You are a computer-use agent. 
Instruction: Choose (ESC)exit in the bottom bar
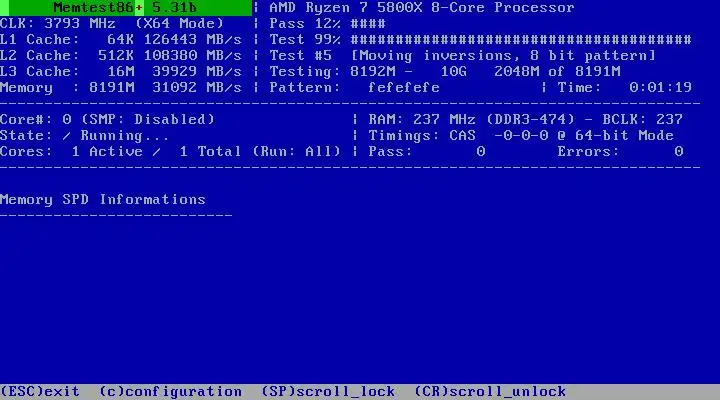(x=40, y=392)
